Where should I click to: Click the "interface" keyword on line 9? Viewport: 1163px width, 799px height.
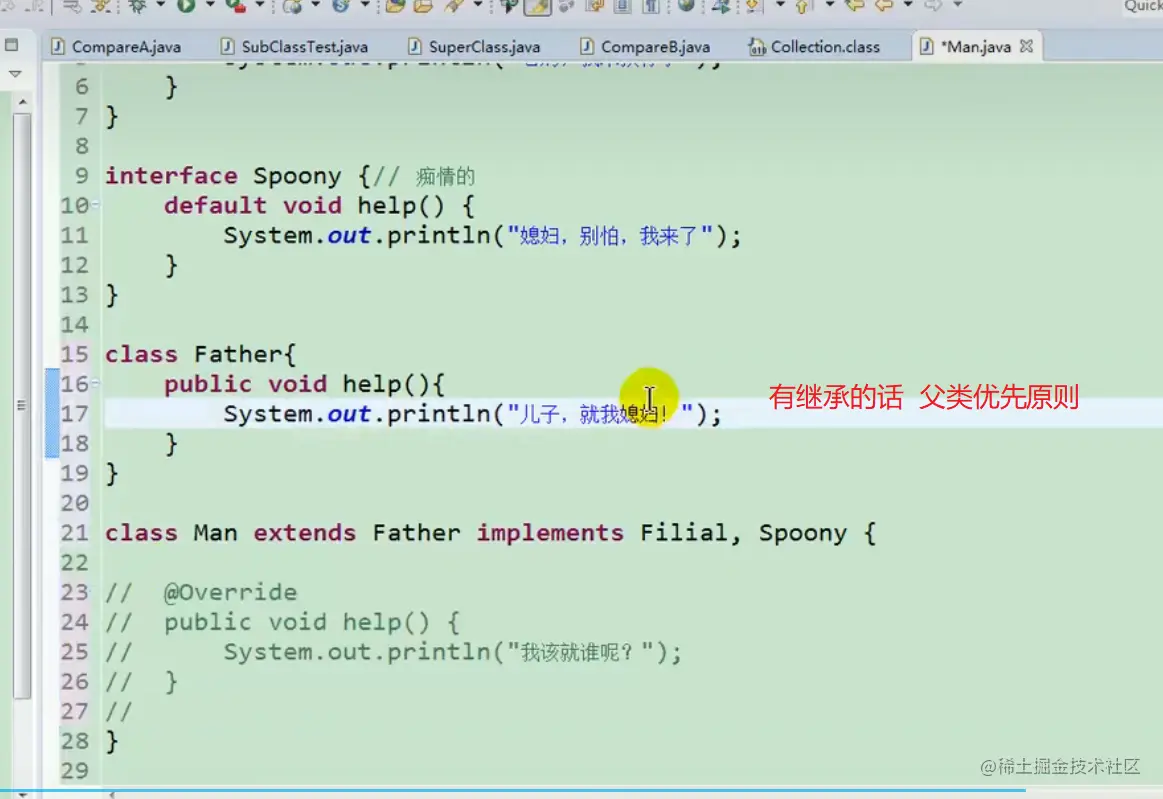171,176
